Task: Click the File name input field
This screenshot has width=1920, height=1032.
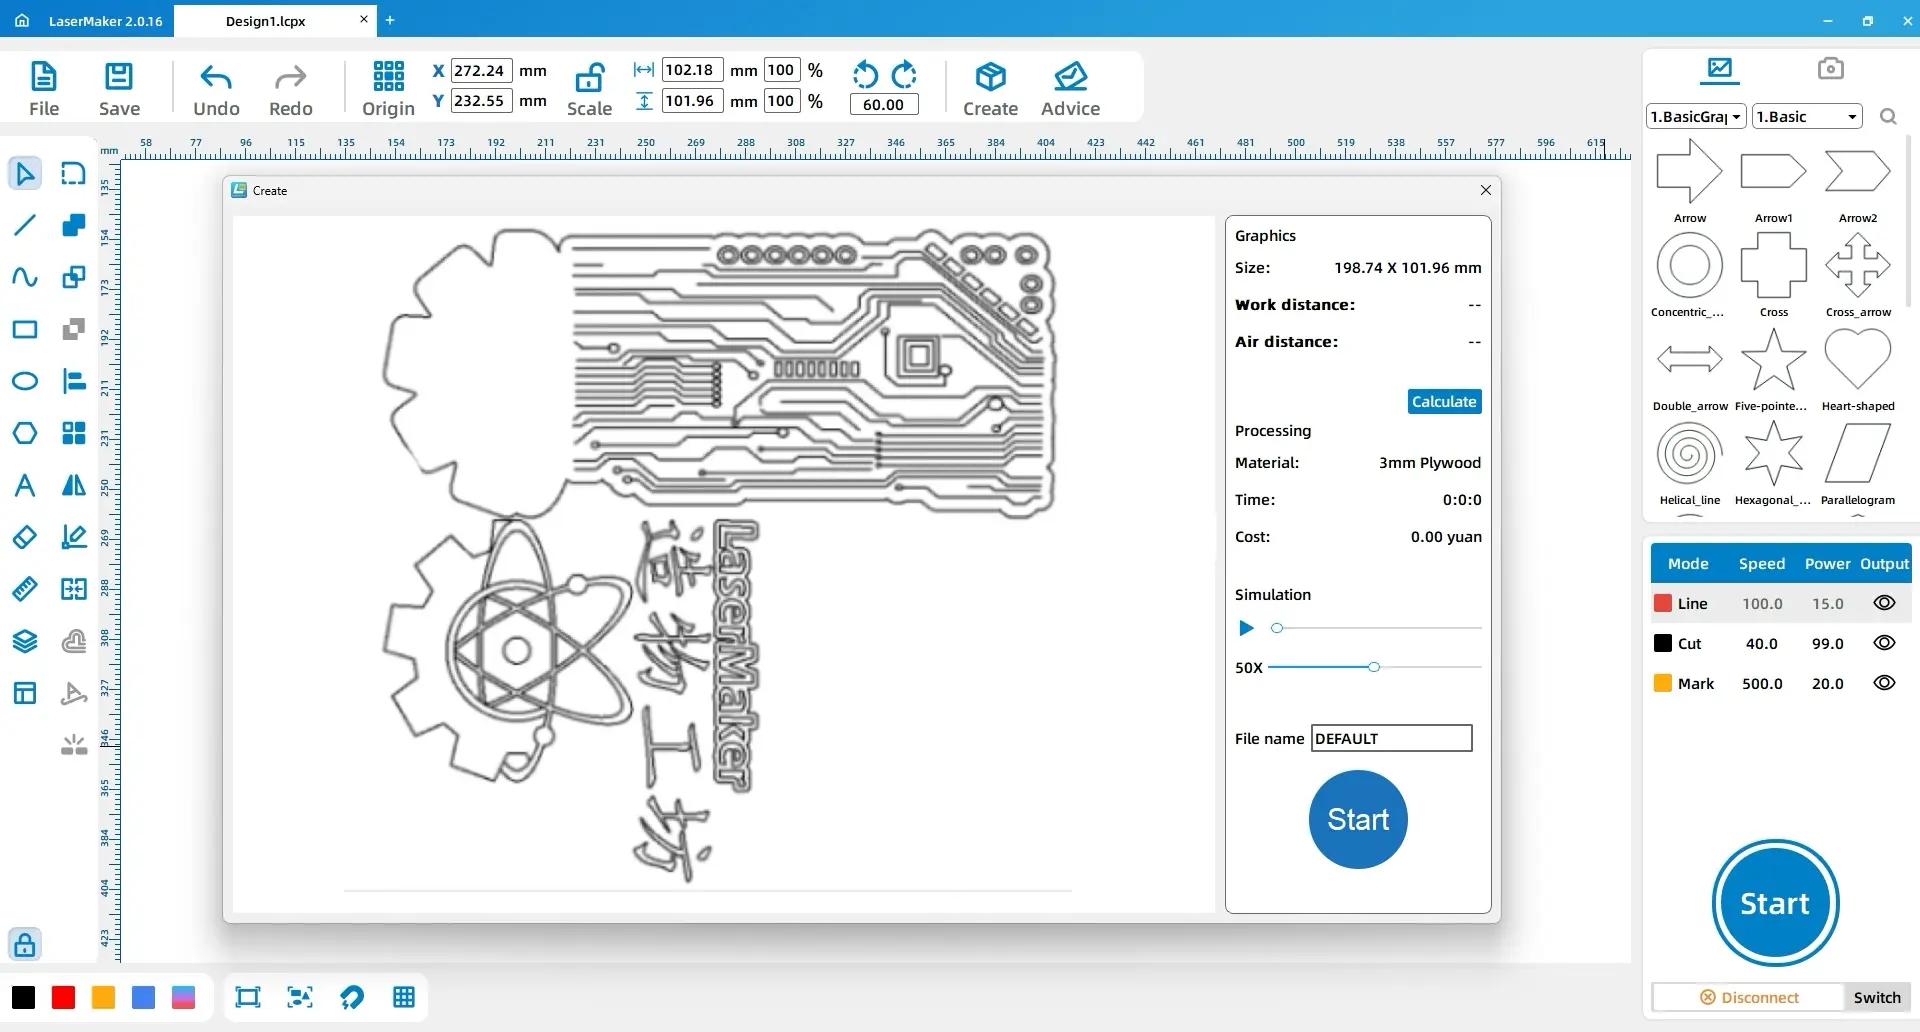Action: click(1392, 738)
